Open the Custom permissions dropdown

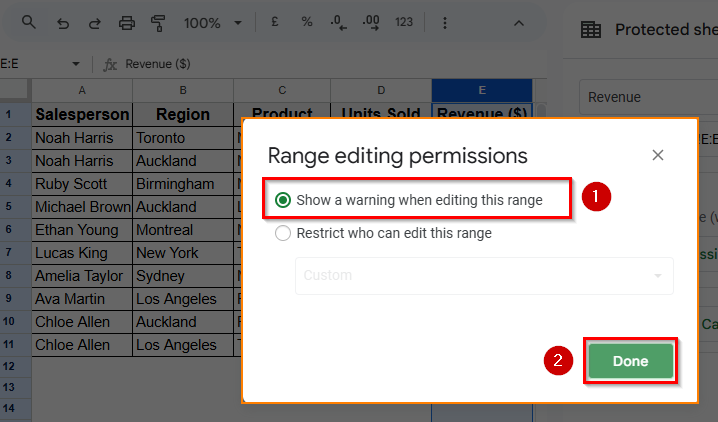(484, 275)
